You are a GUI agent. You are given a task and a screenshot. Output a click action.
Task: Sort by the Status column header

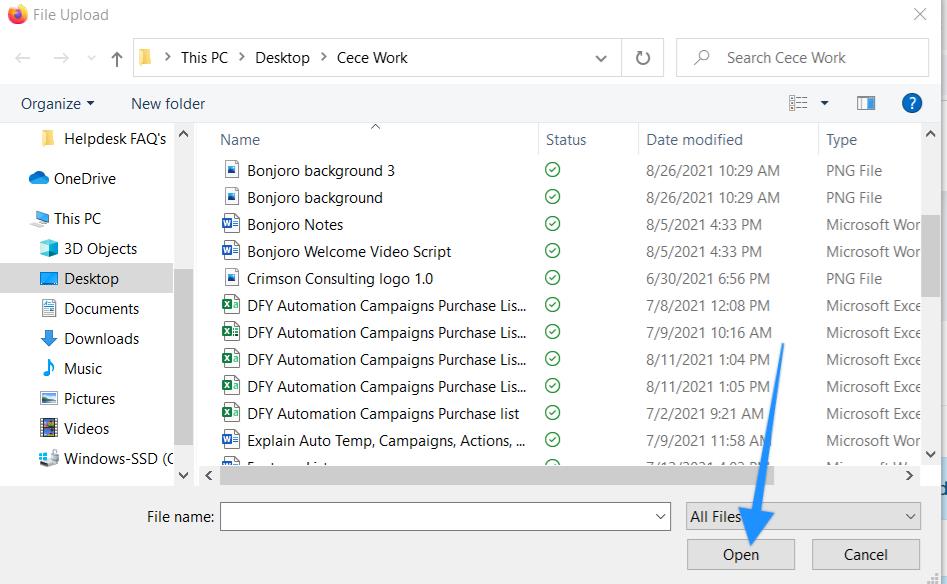566,140
